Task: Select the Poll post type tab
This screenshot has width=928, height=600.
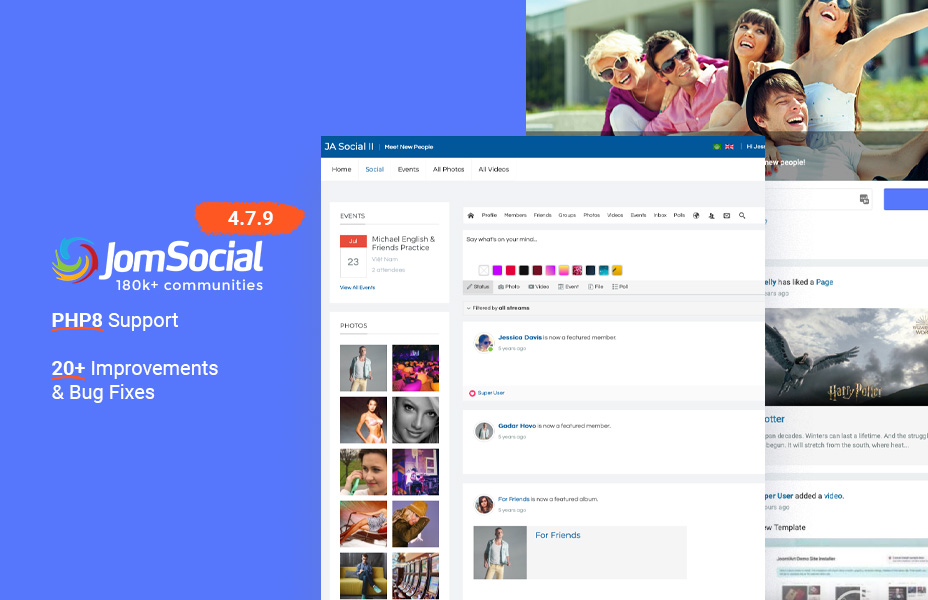Action: (x=620, y=286)
